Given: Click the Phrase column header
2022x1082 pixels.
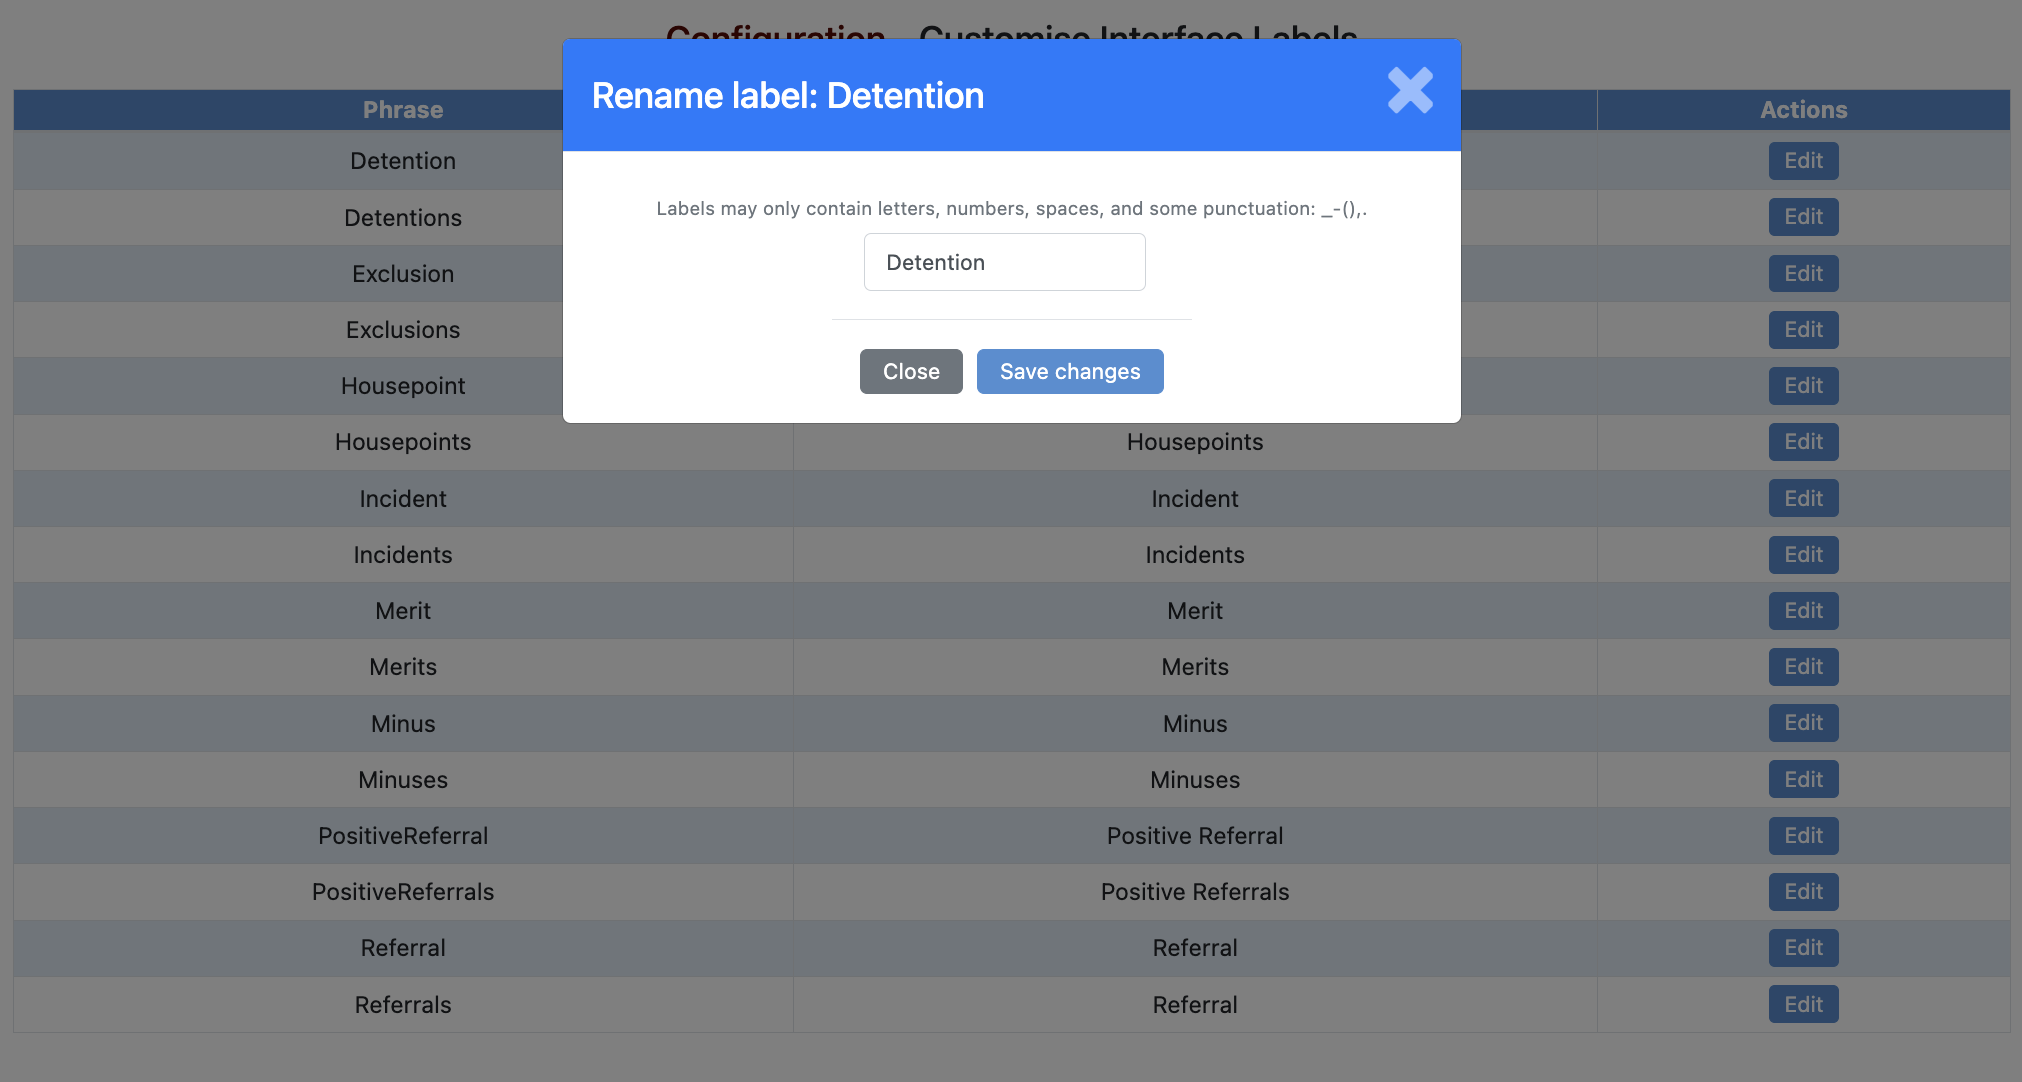Looking at the screenshot, I should [x=403, y=110].
